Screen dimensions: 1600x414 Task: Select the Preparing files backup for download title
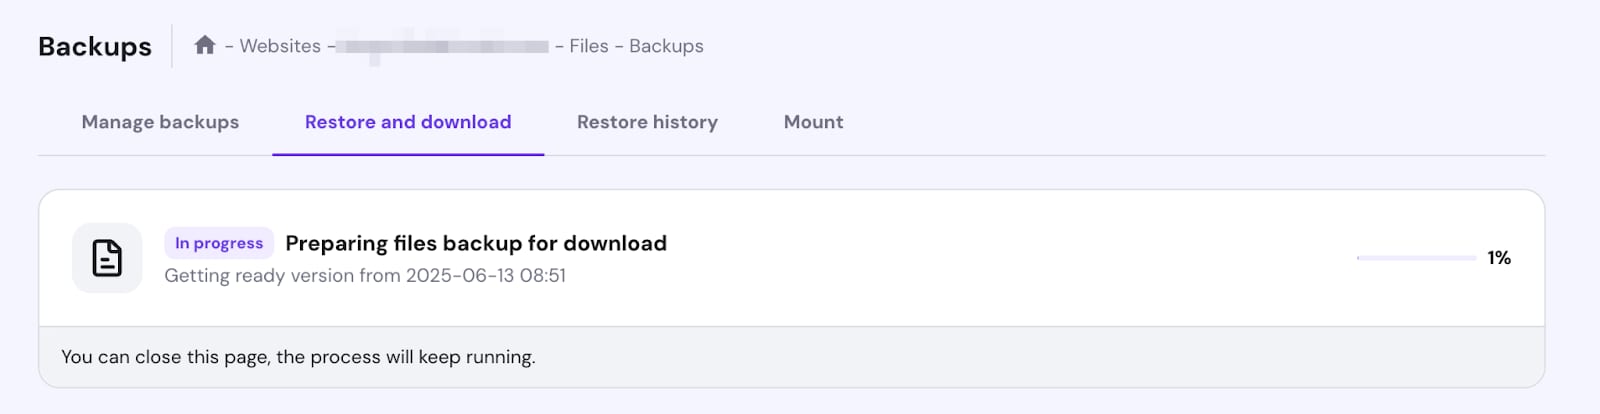(x=476, y=243)
